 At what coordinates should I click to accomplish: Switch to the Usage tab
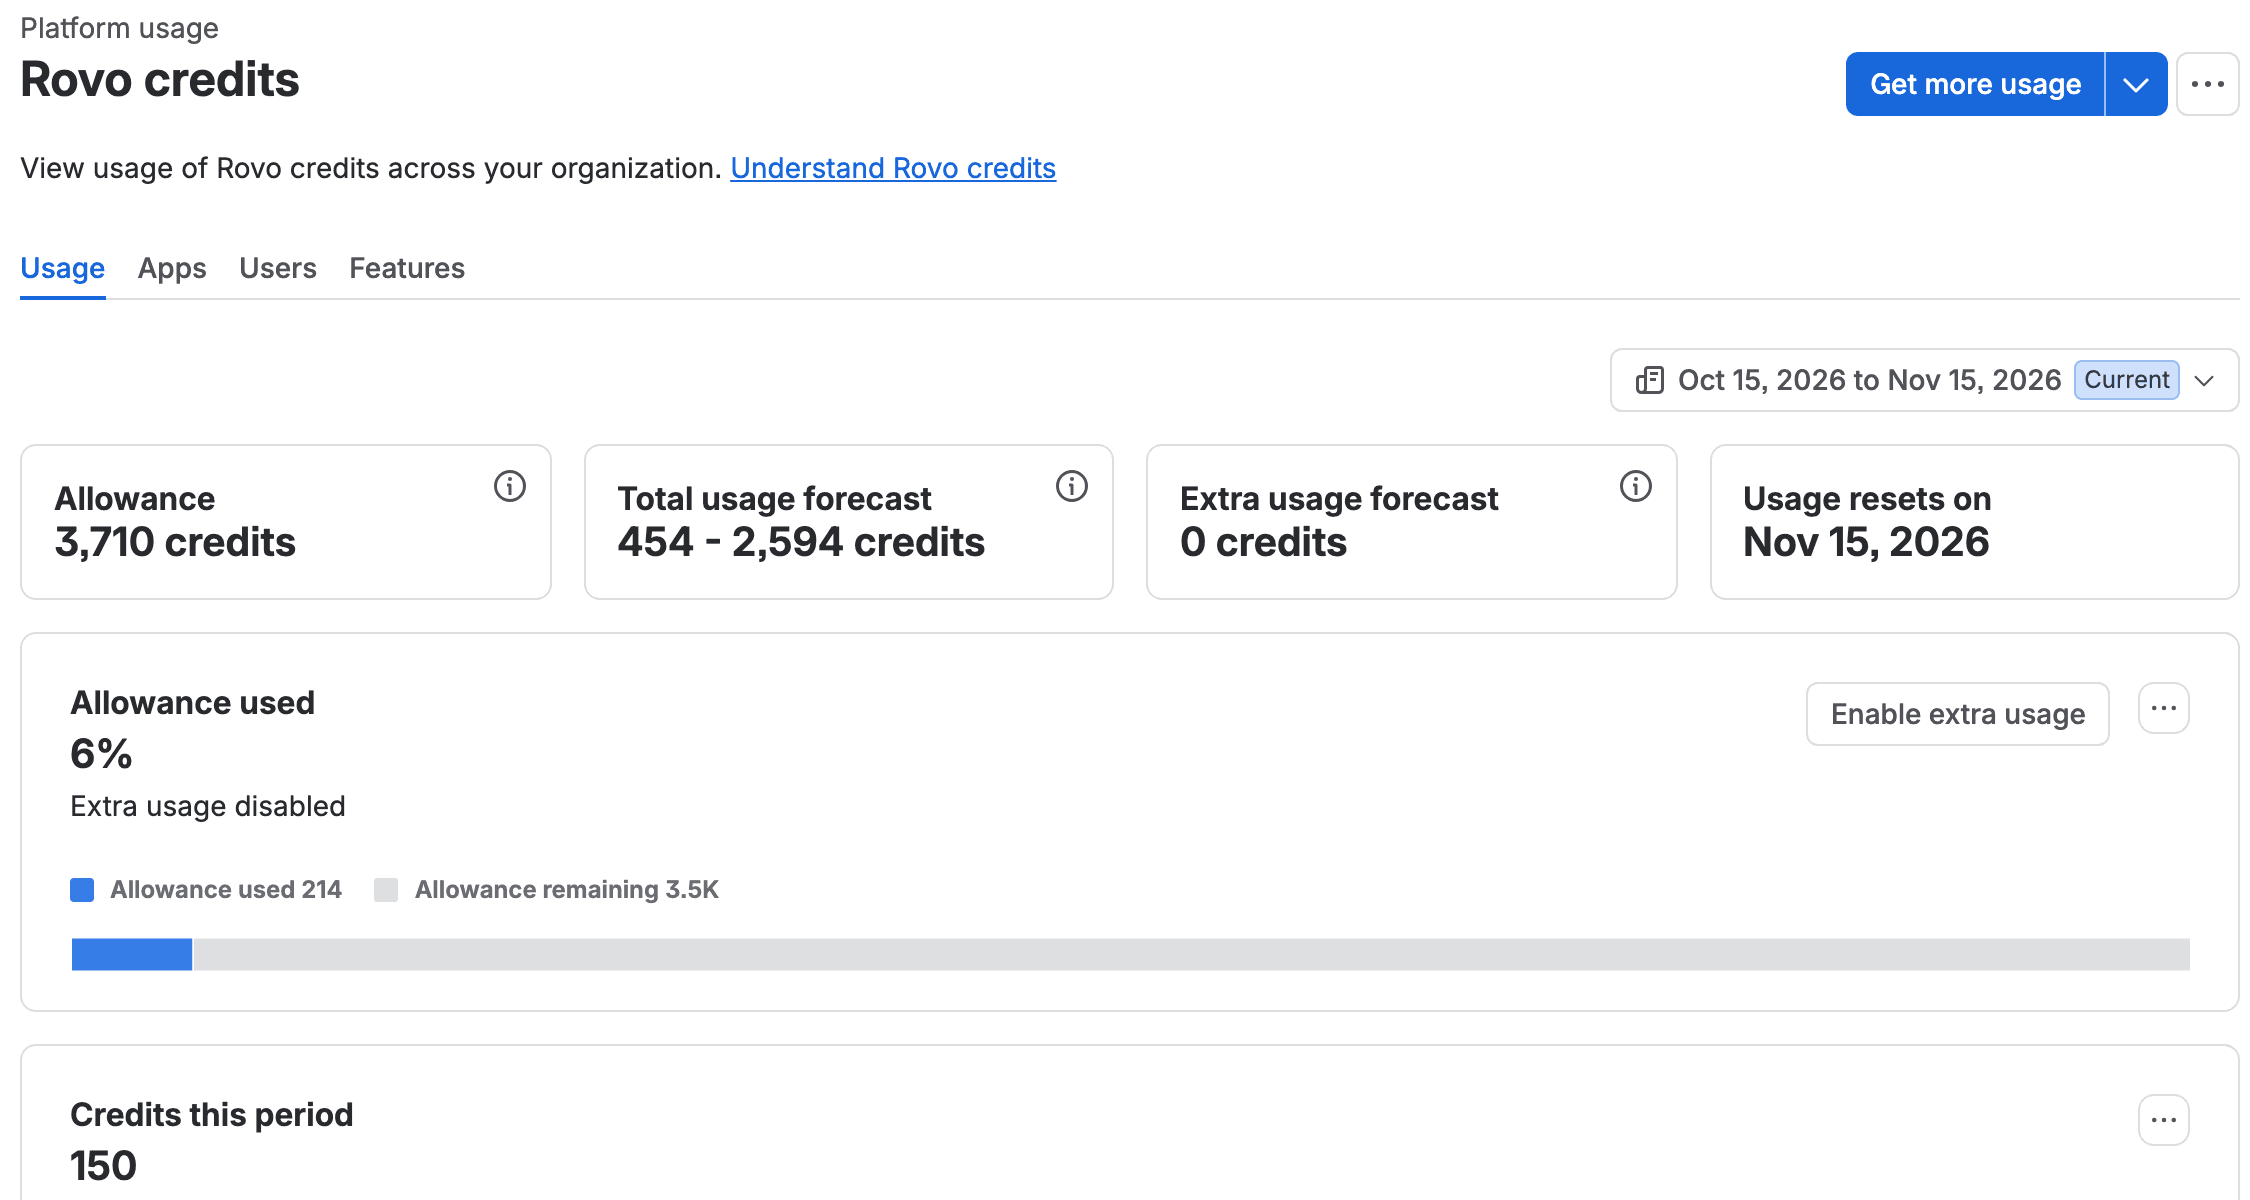[62, 268]
